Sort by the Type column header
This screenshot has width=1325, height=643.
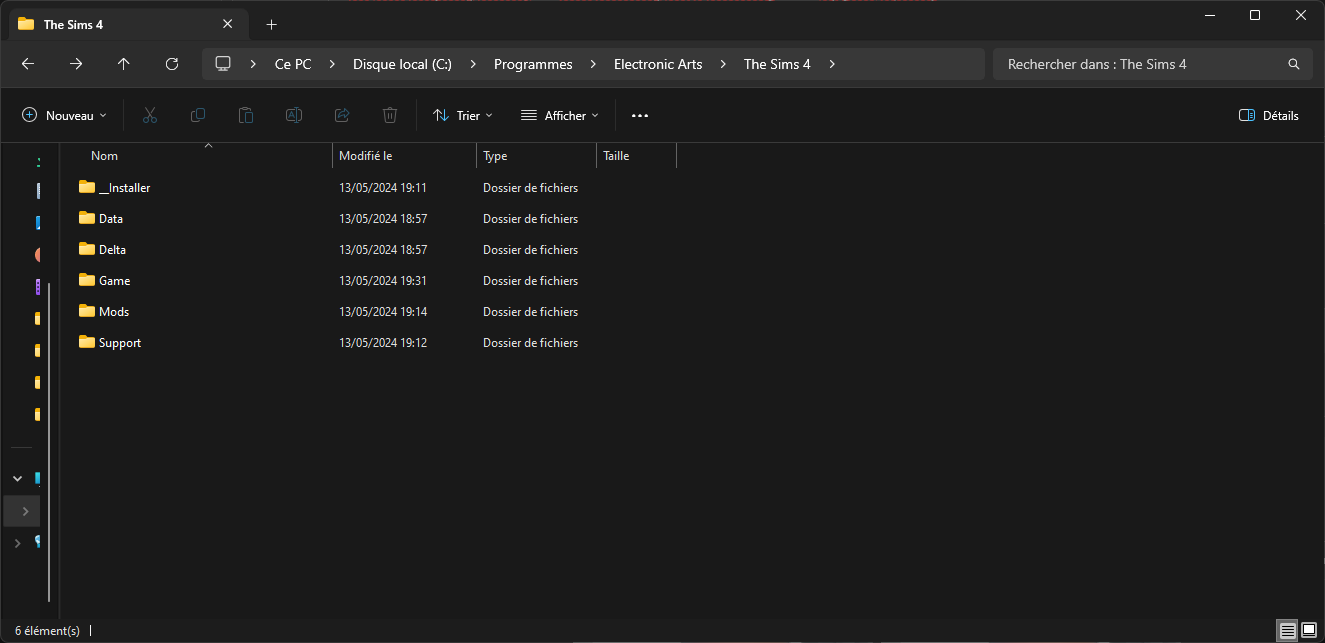coord(536,156)
